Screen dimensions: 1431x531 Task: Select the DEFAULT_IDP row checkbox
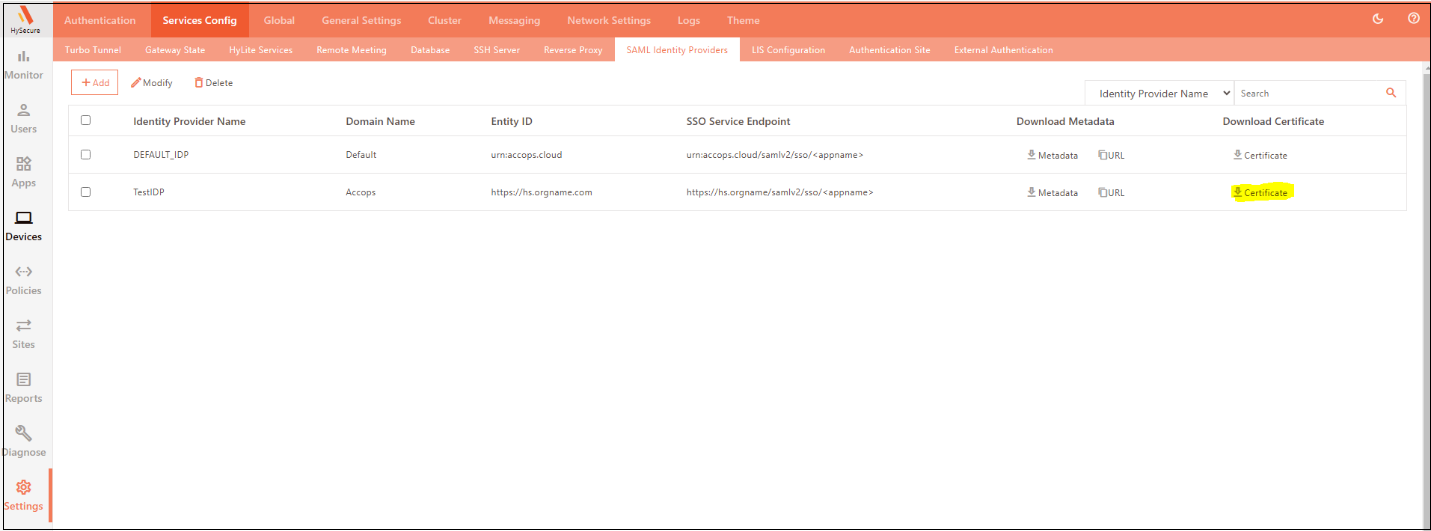[86, 155]
